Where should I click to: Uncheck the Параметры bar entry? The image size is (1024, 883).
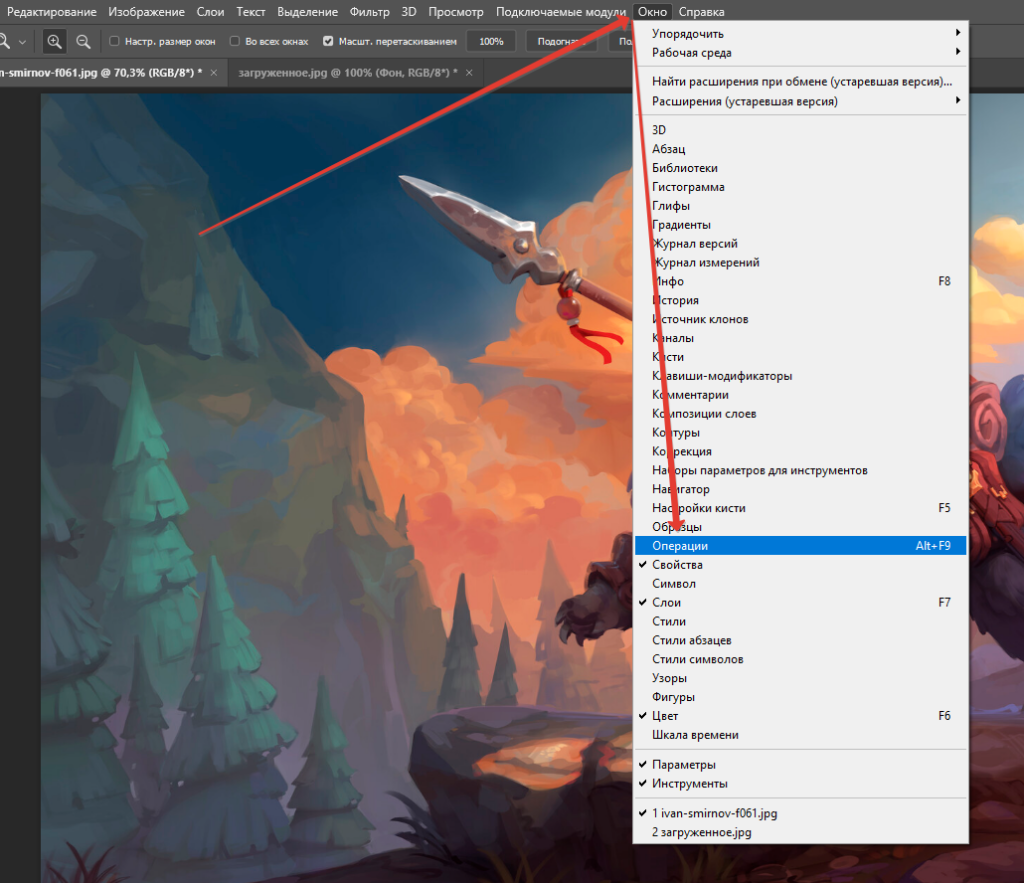801,764
